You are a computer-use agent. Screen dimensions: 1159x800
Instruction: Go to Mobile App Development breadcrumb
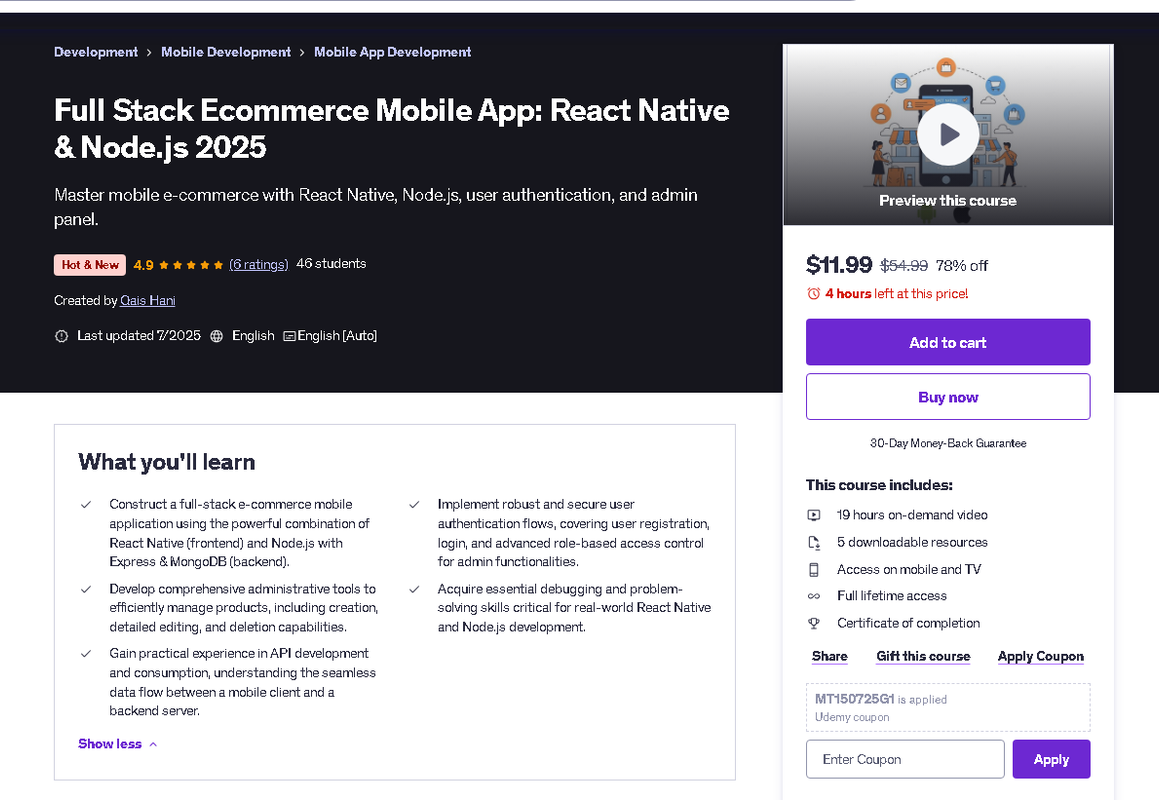392,52
